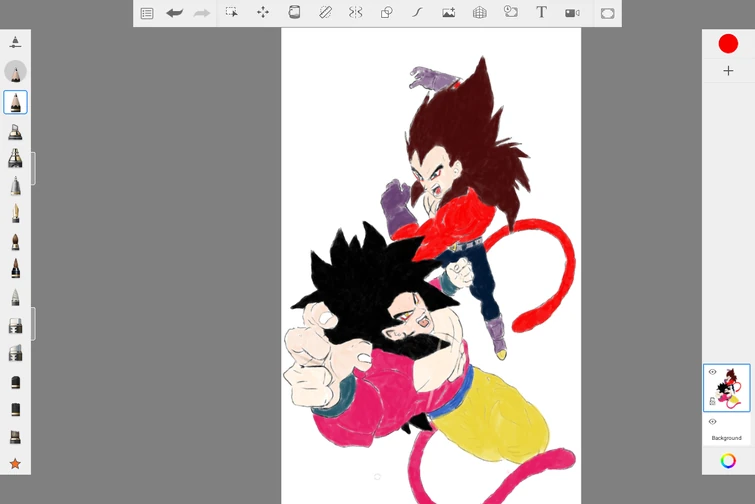Open the Ruler guide tool
The height and width of the screenshot is (504, 755).
(325, 12)
